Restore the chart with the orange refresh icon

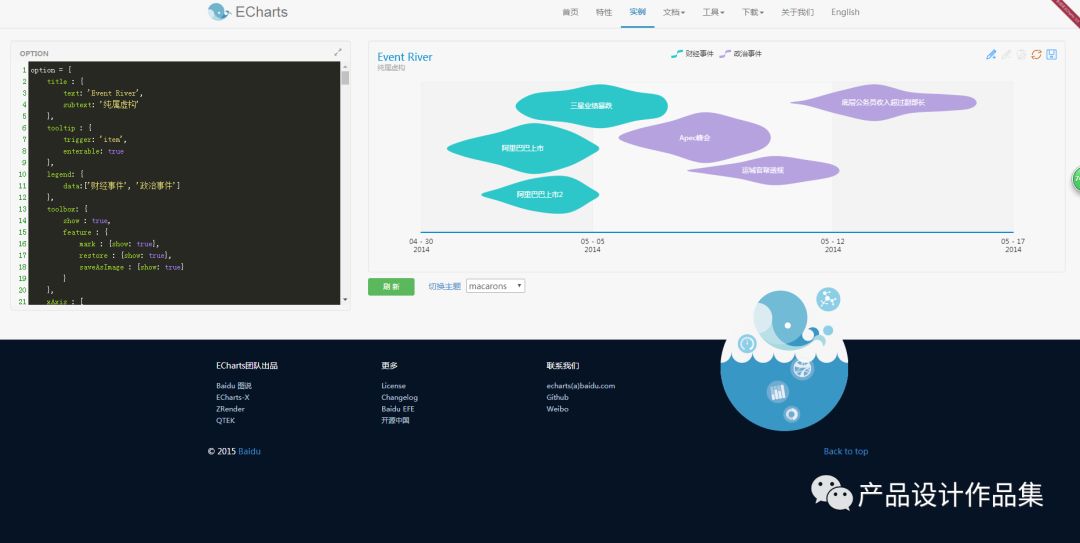coord(1036,54)
